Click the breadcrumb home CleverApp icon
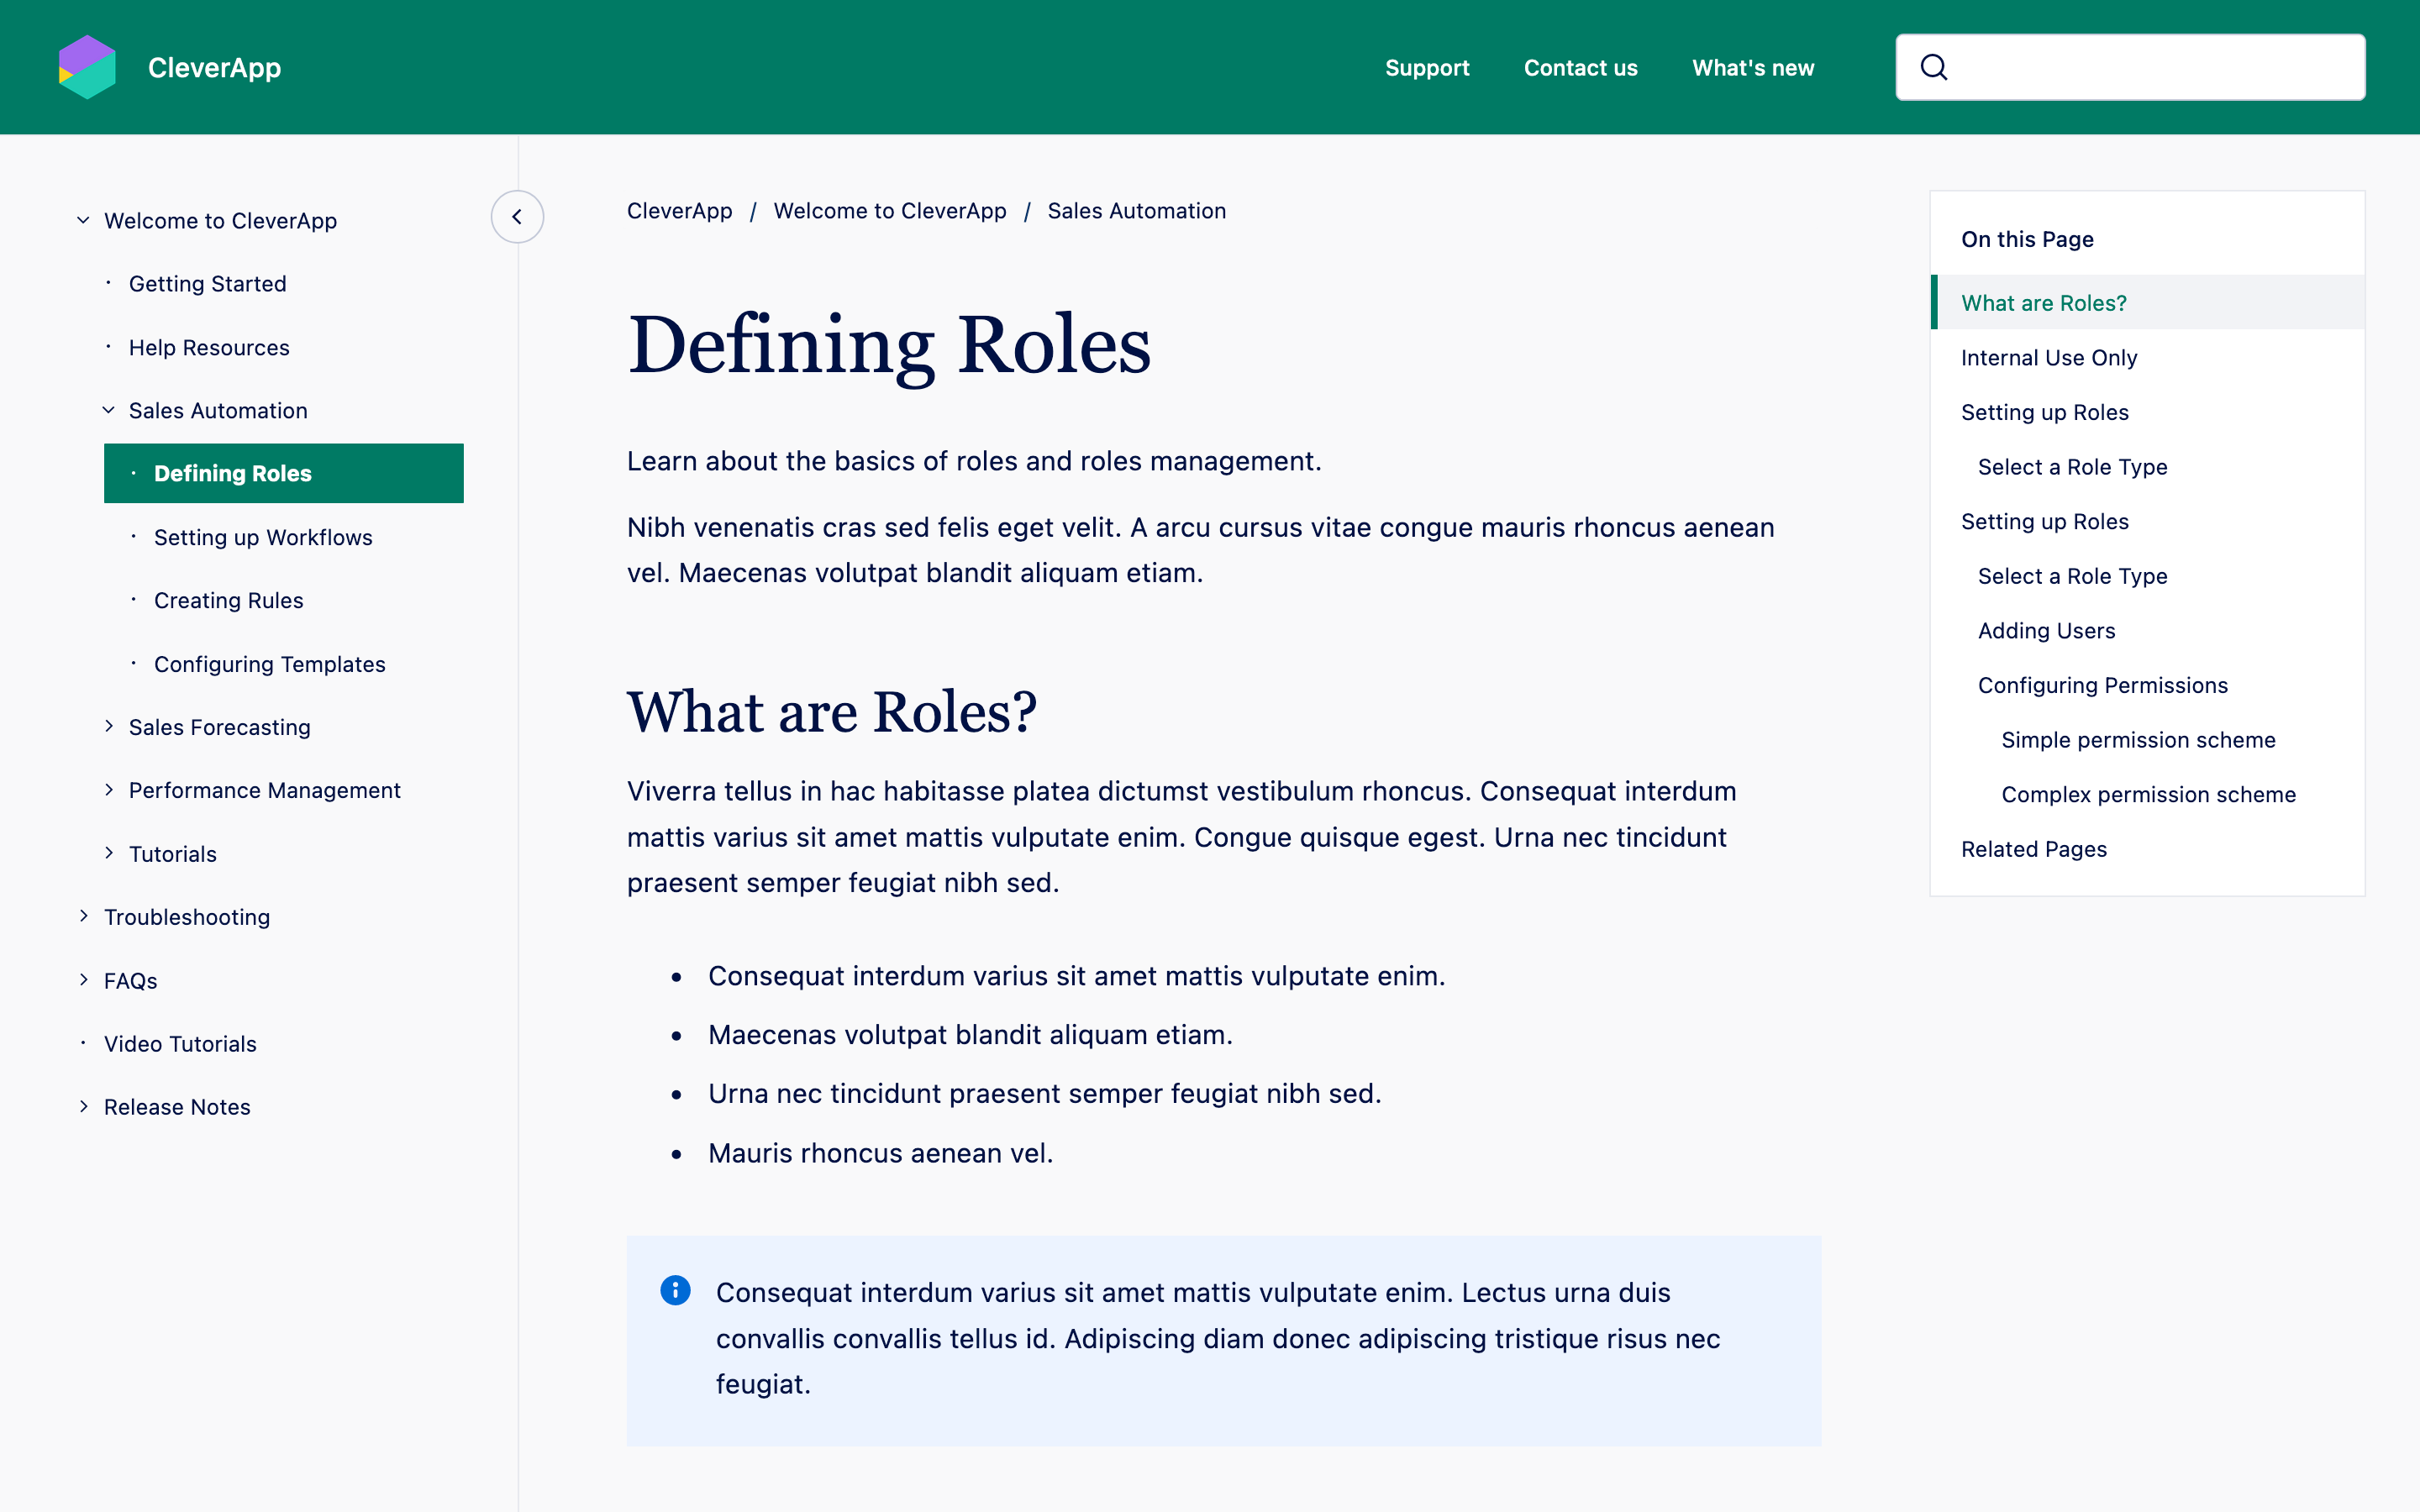Viewport: 2420px width, 1512px height. [x=681, y=211]
